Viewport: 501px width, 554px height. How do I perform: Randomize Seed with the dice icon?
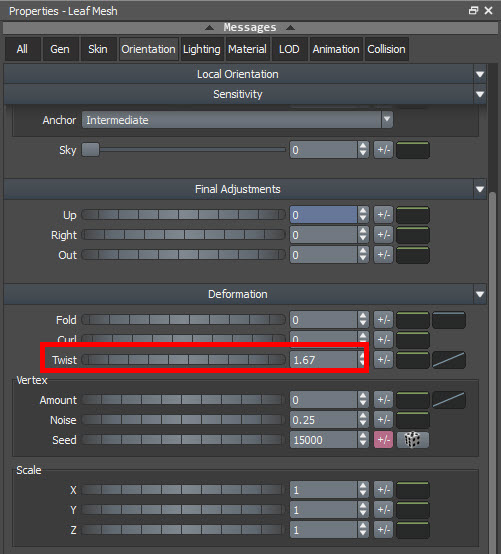pos(413,440)
